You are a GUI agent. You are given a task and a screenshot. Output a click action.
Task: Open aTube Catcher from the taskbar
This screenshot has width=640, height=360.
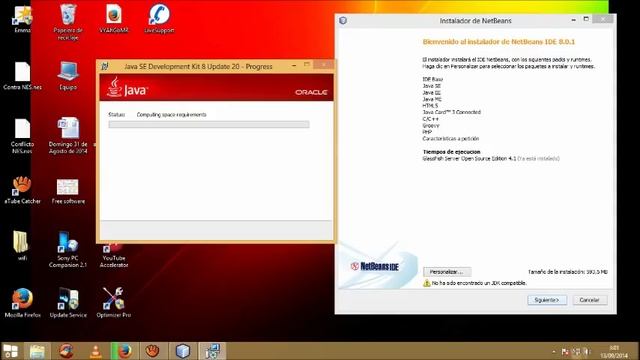pyautogui.click(x=153, y=351)
